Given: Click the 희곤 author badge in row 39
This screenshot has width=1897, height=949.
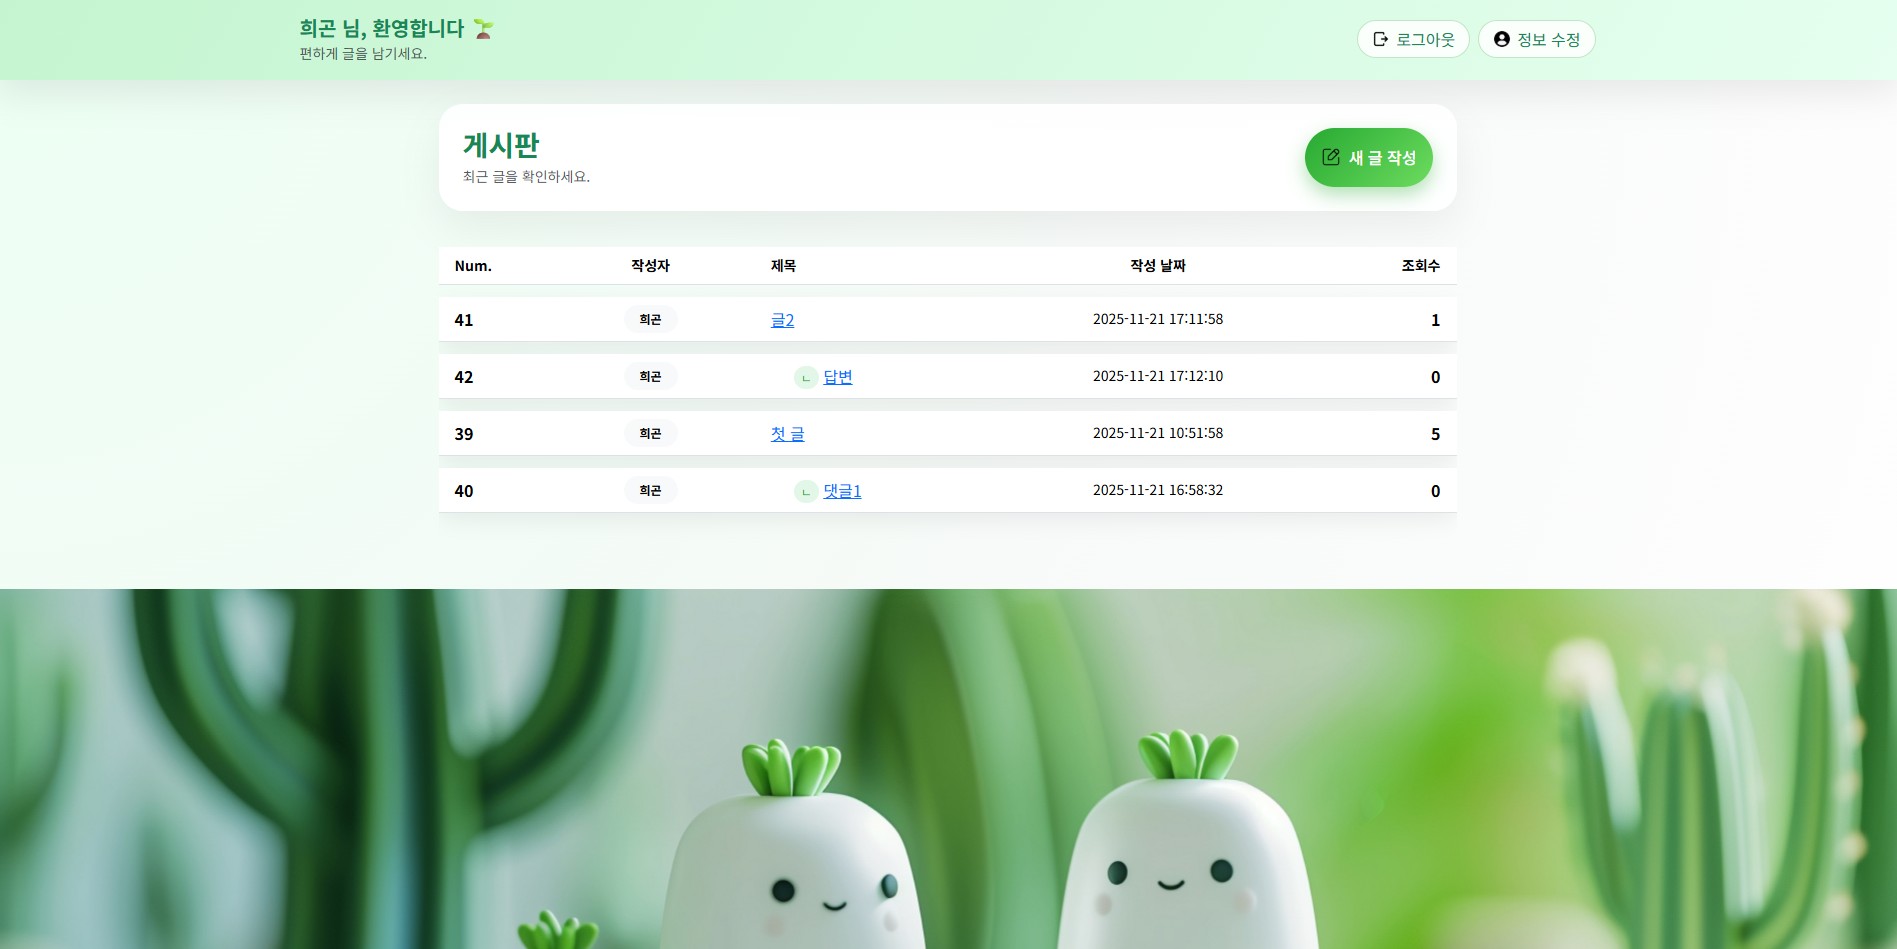Looking at the screenshot, I should click(650, 433).
